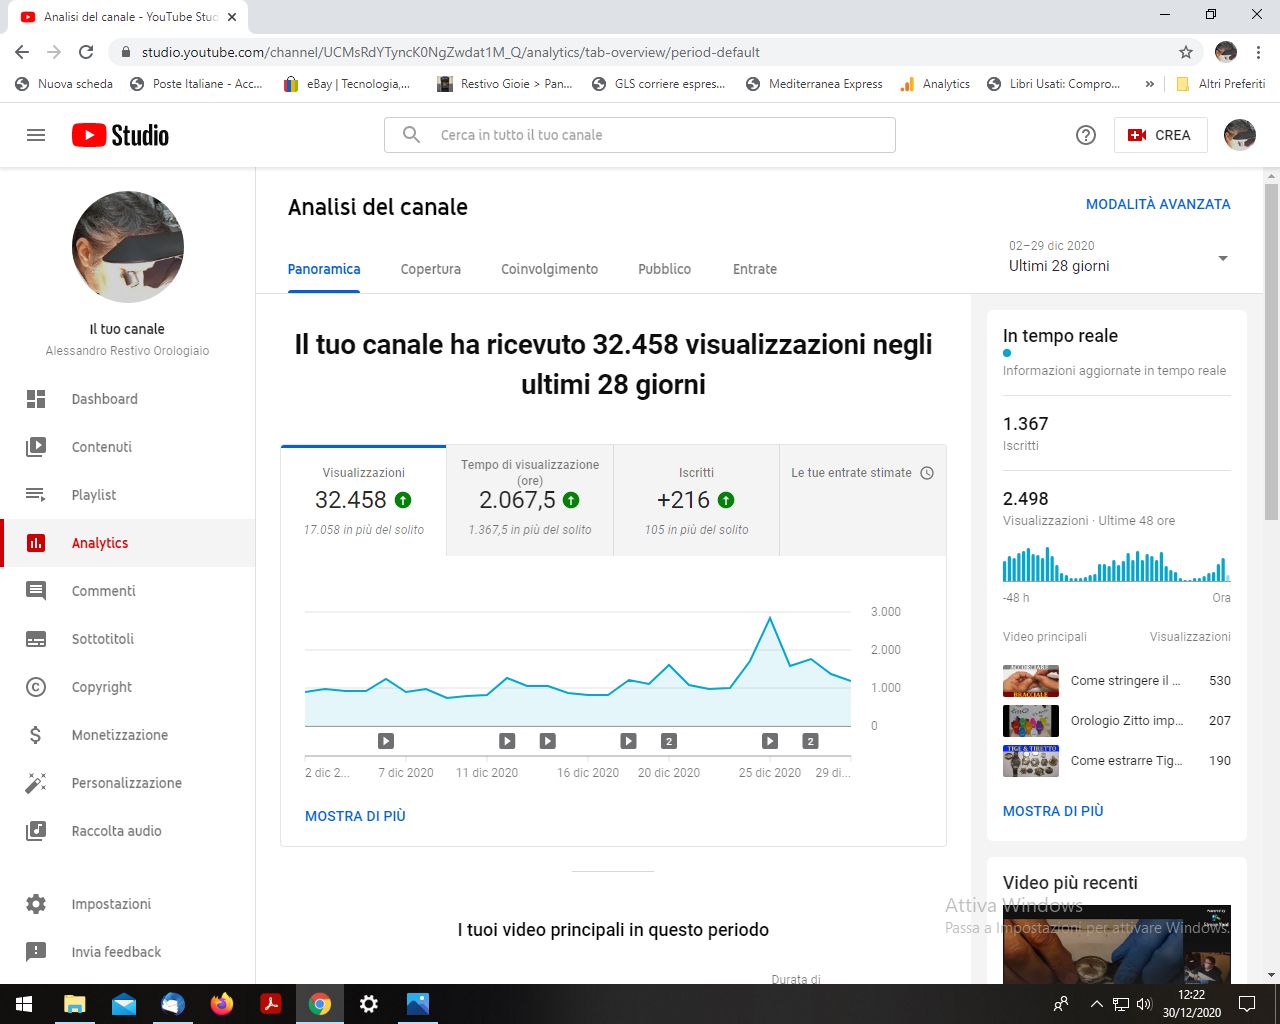Reload the page with the refresh icon
Viewport: 1280px width, 1024px height.
pyautogui.click(x=86, y=52)
